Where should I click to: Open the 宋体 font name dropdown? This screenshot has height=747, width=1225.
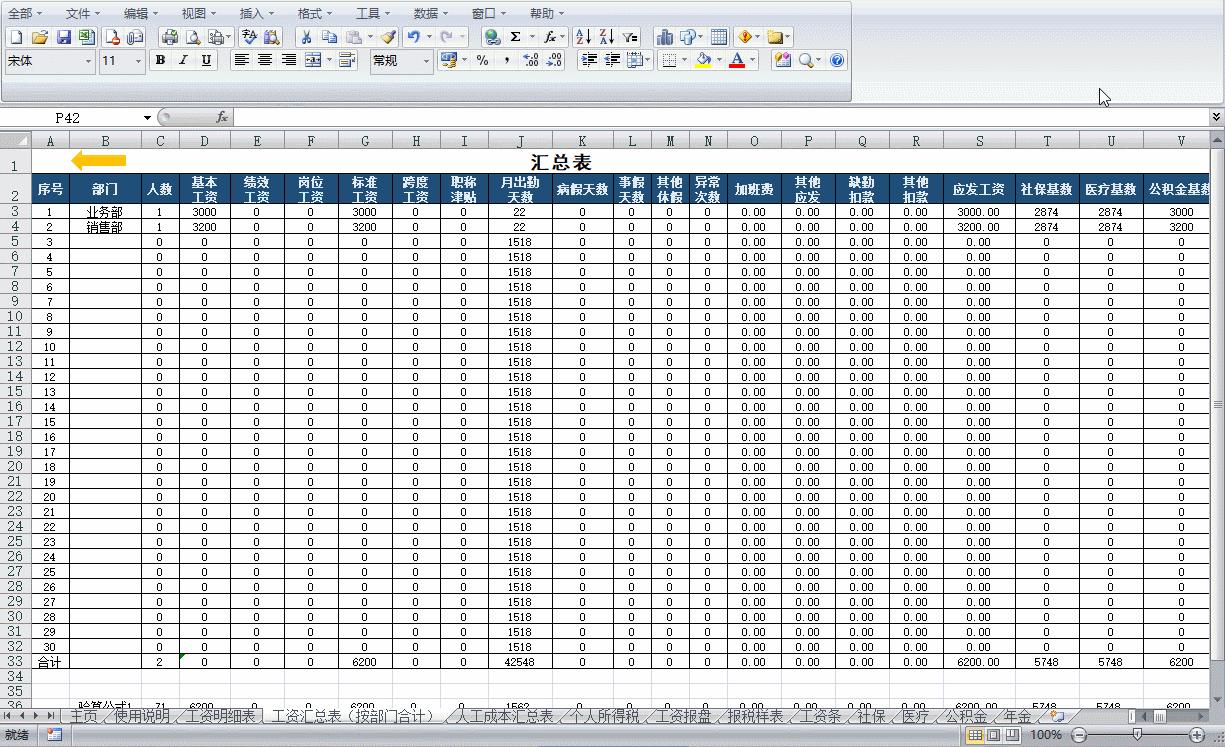(88, 61)
